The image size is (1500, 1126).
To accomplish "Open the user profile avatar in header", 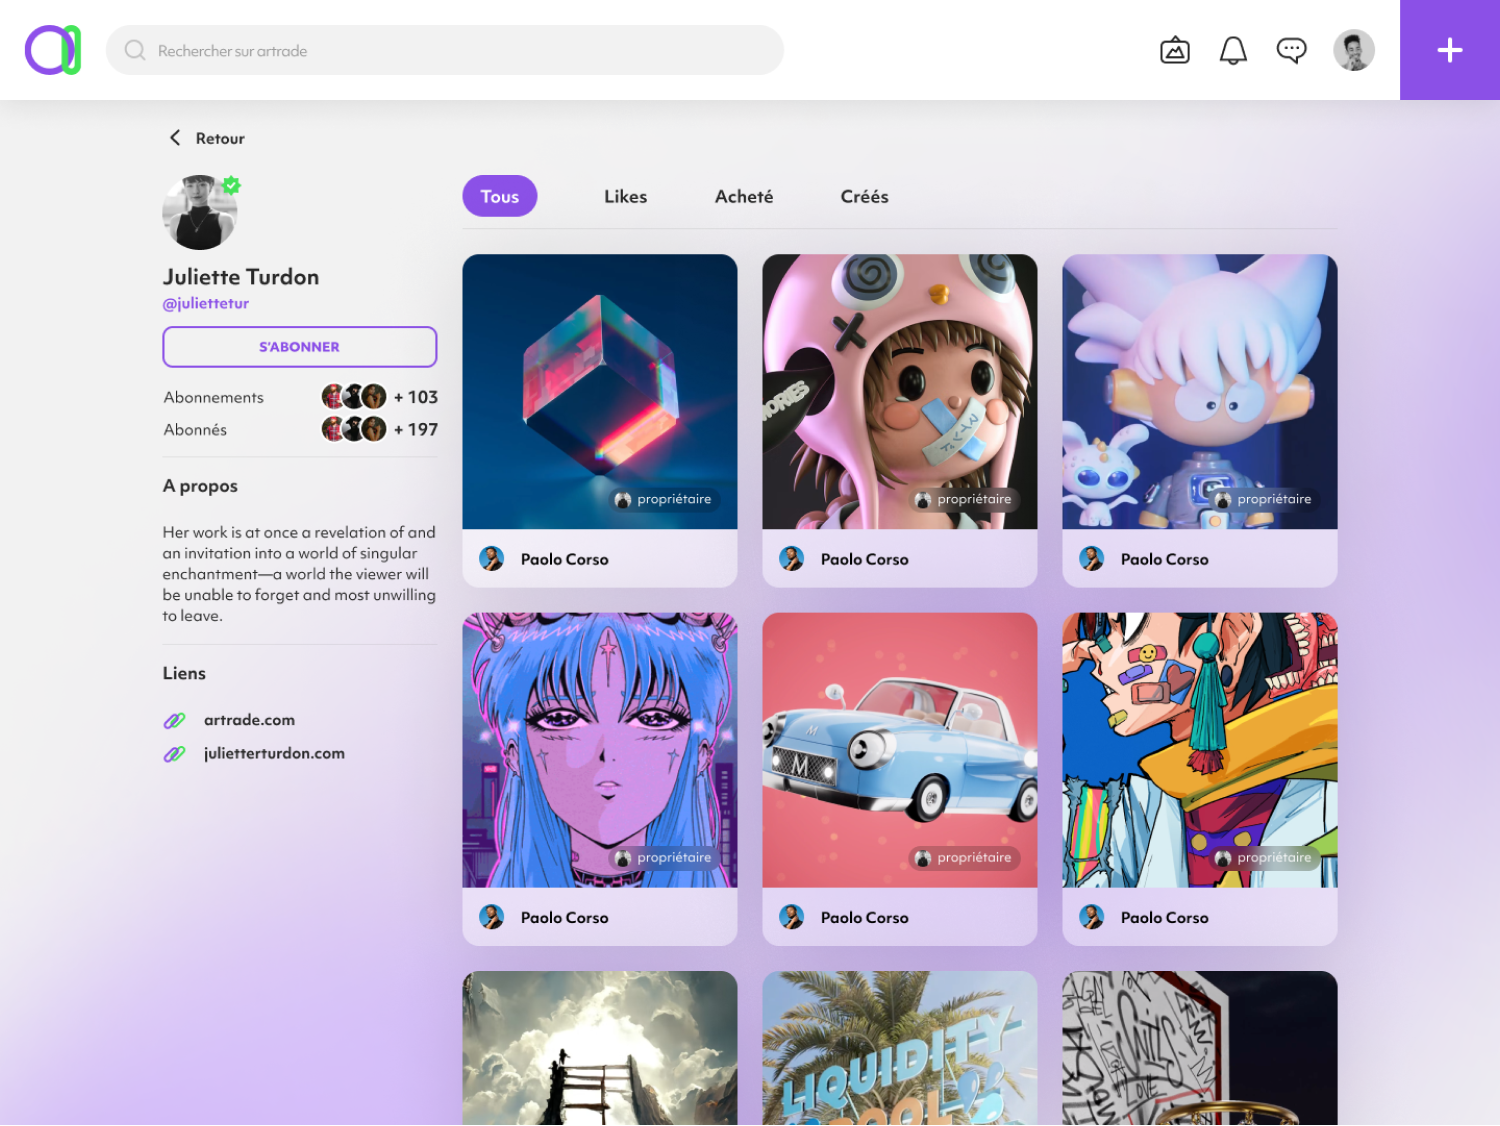I will 1354,50.
